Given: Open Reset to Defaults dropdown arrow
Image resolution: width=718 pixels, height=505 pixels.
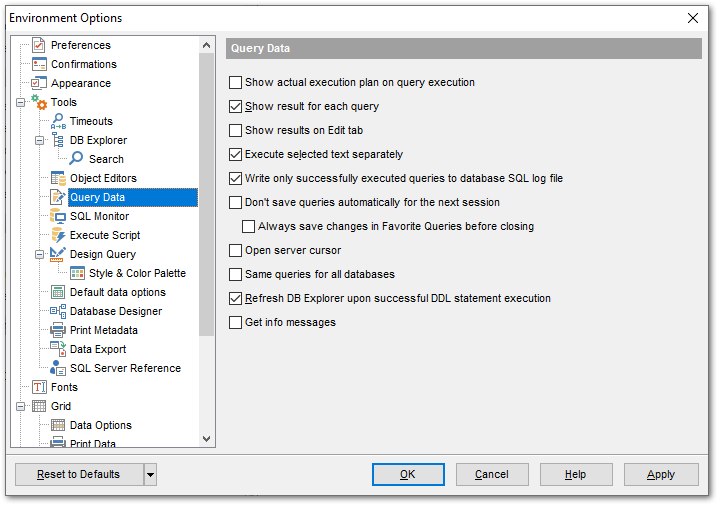Looking at the screenshot, I should 150,474.
